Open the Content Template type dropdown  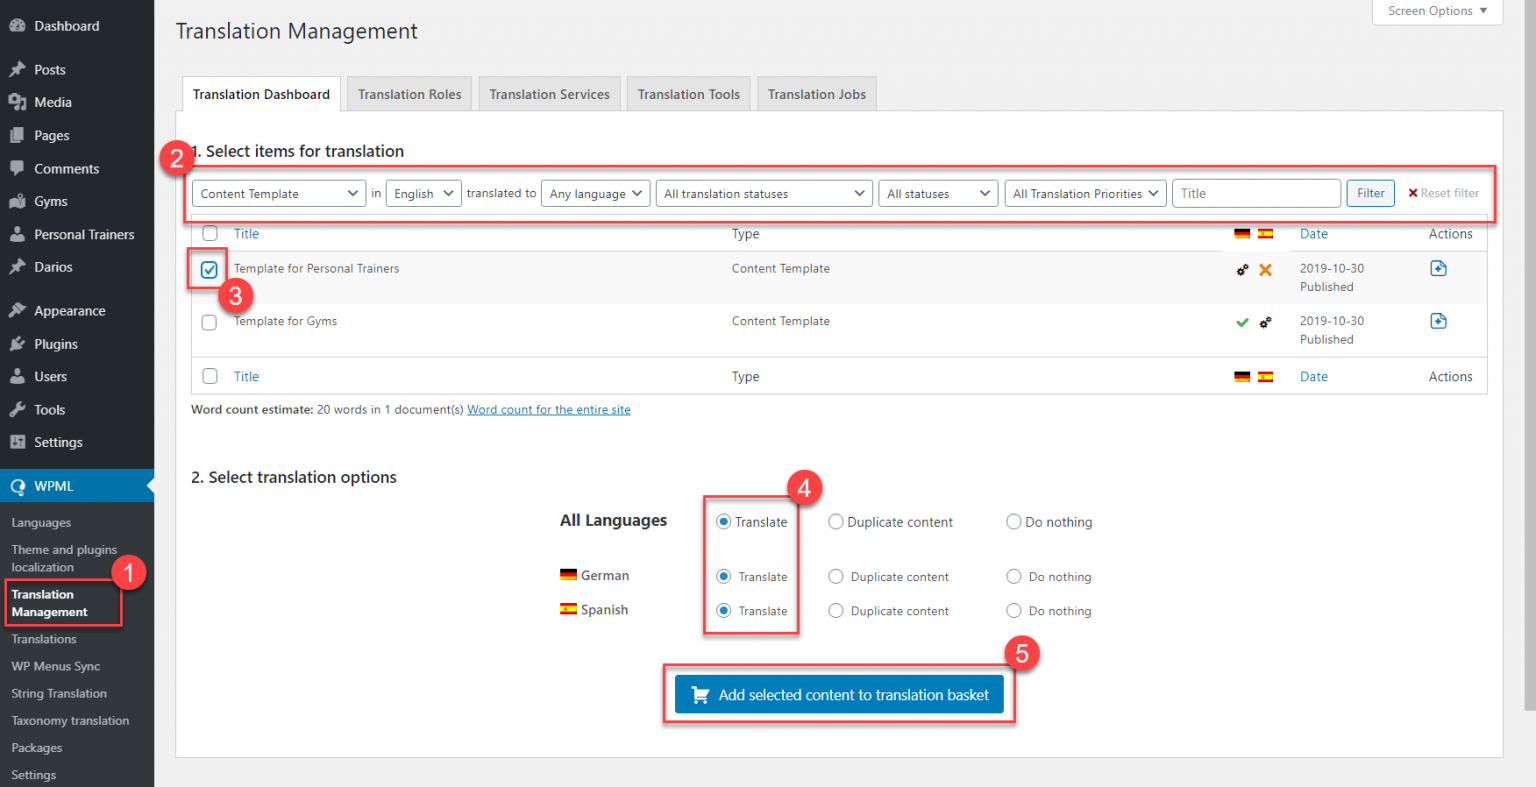pos(278,193)
